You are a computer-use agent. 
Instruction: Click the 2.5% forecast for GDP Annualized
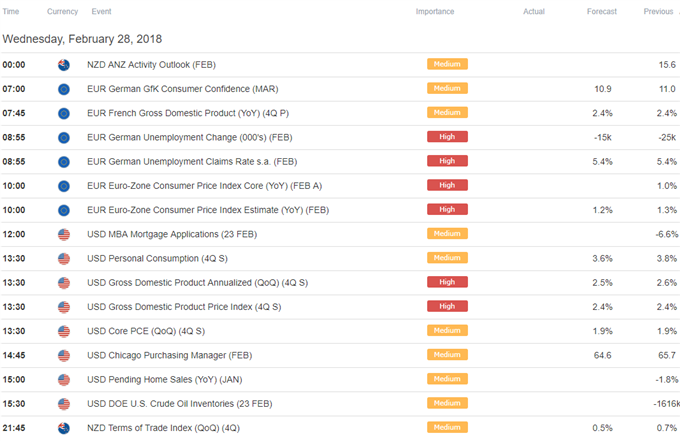(x=603, y=283)
